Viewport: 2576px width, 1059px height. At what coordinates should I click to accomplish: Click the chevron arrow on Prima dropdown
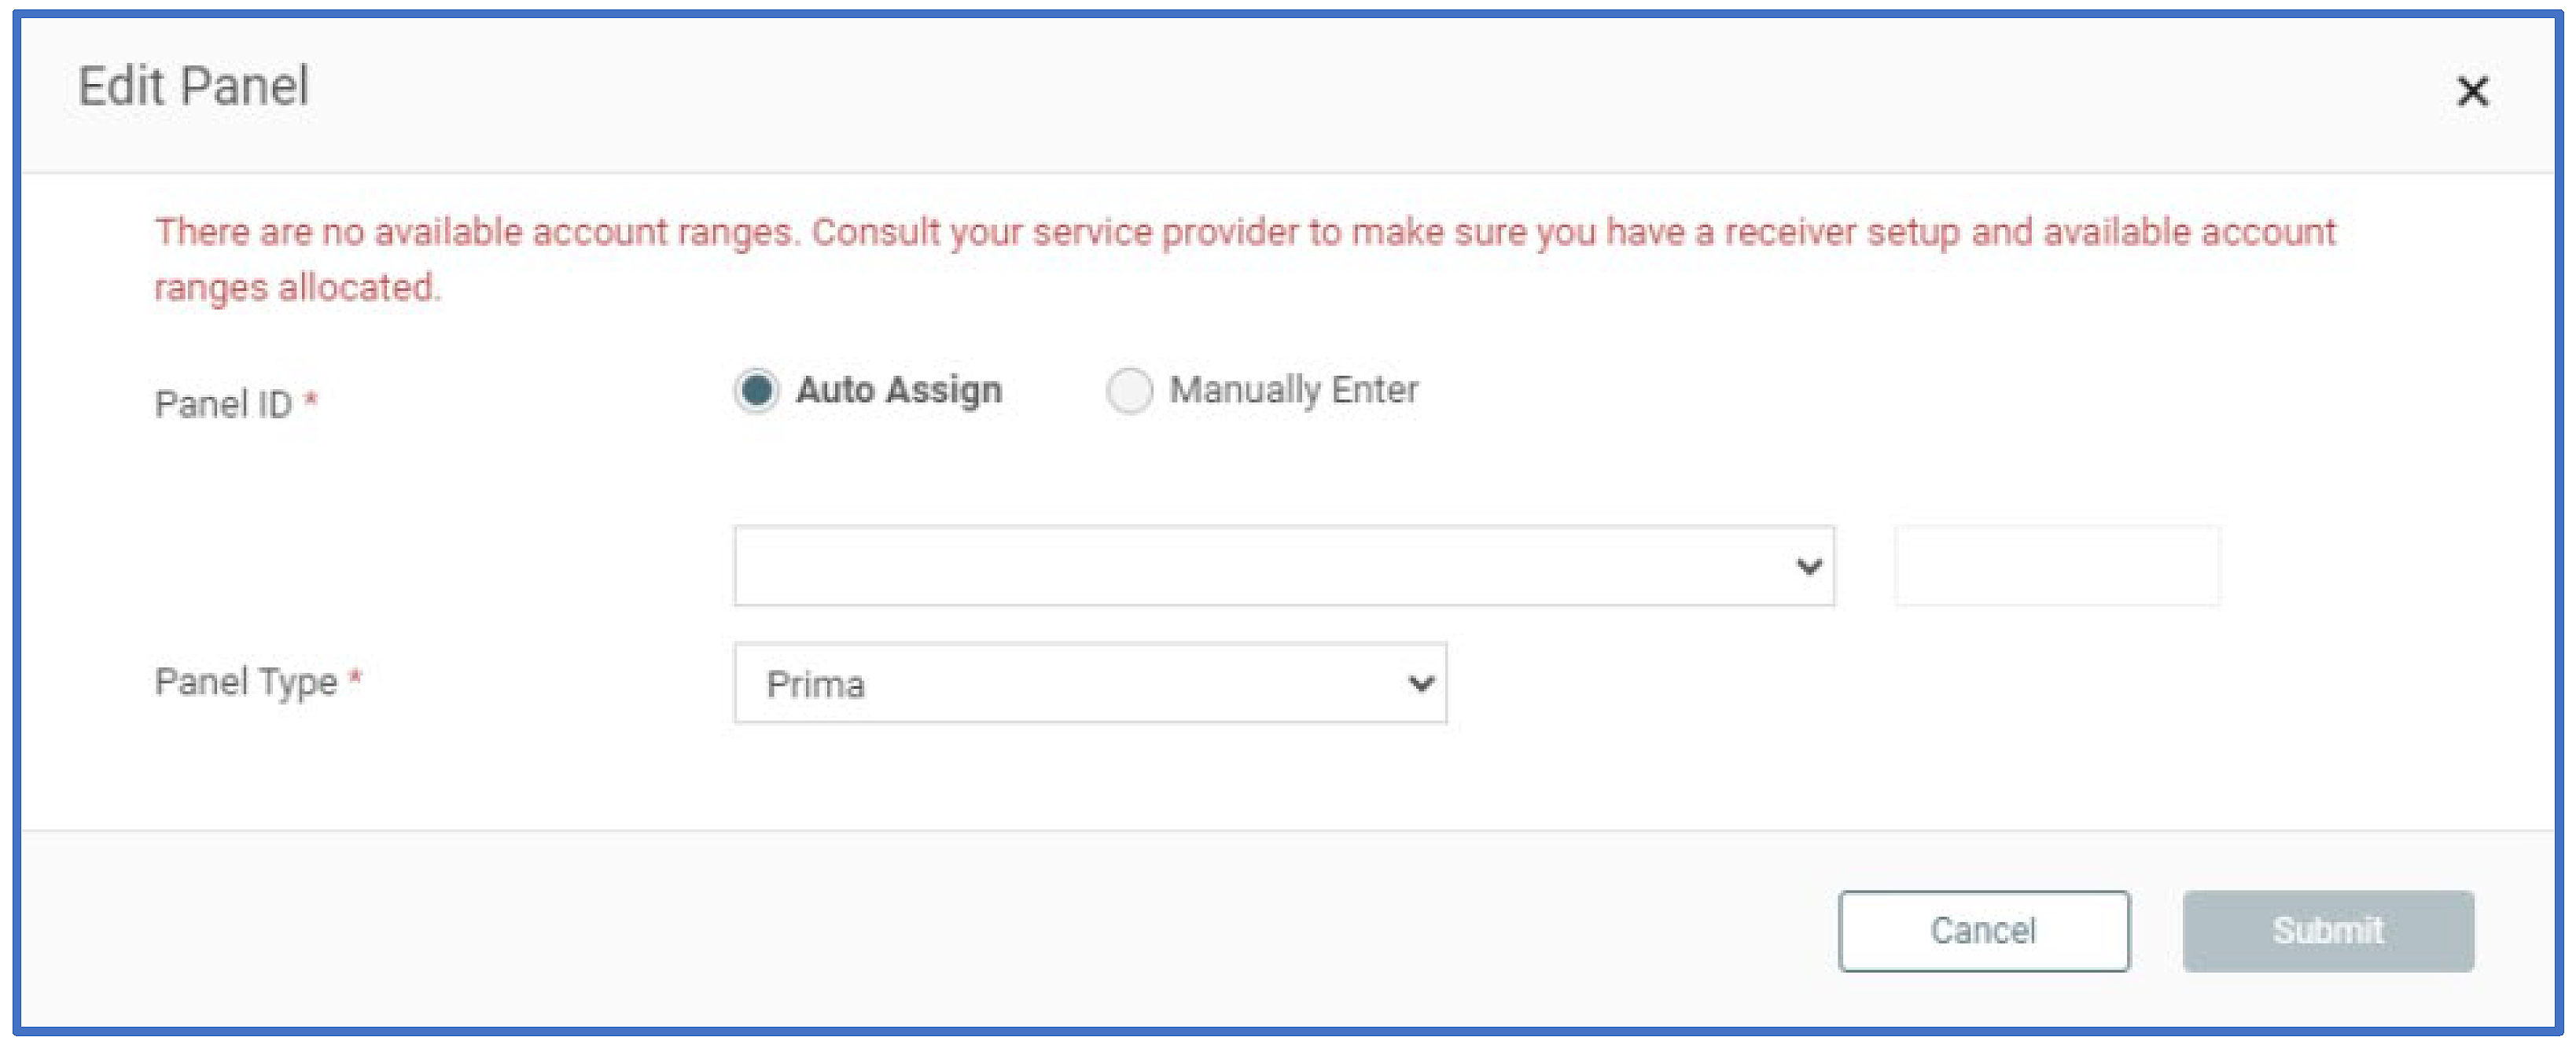(x=1421, y=684)
